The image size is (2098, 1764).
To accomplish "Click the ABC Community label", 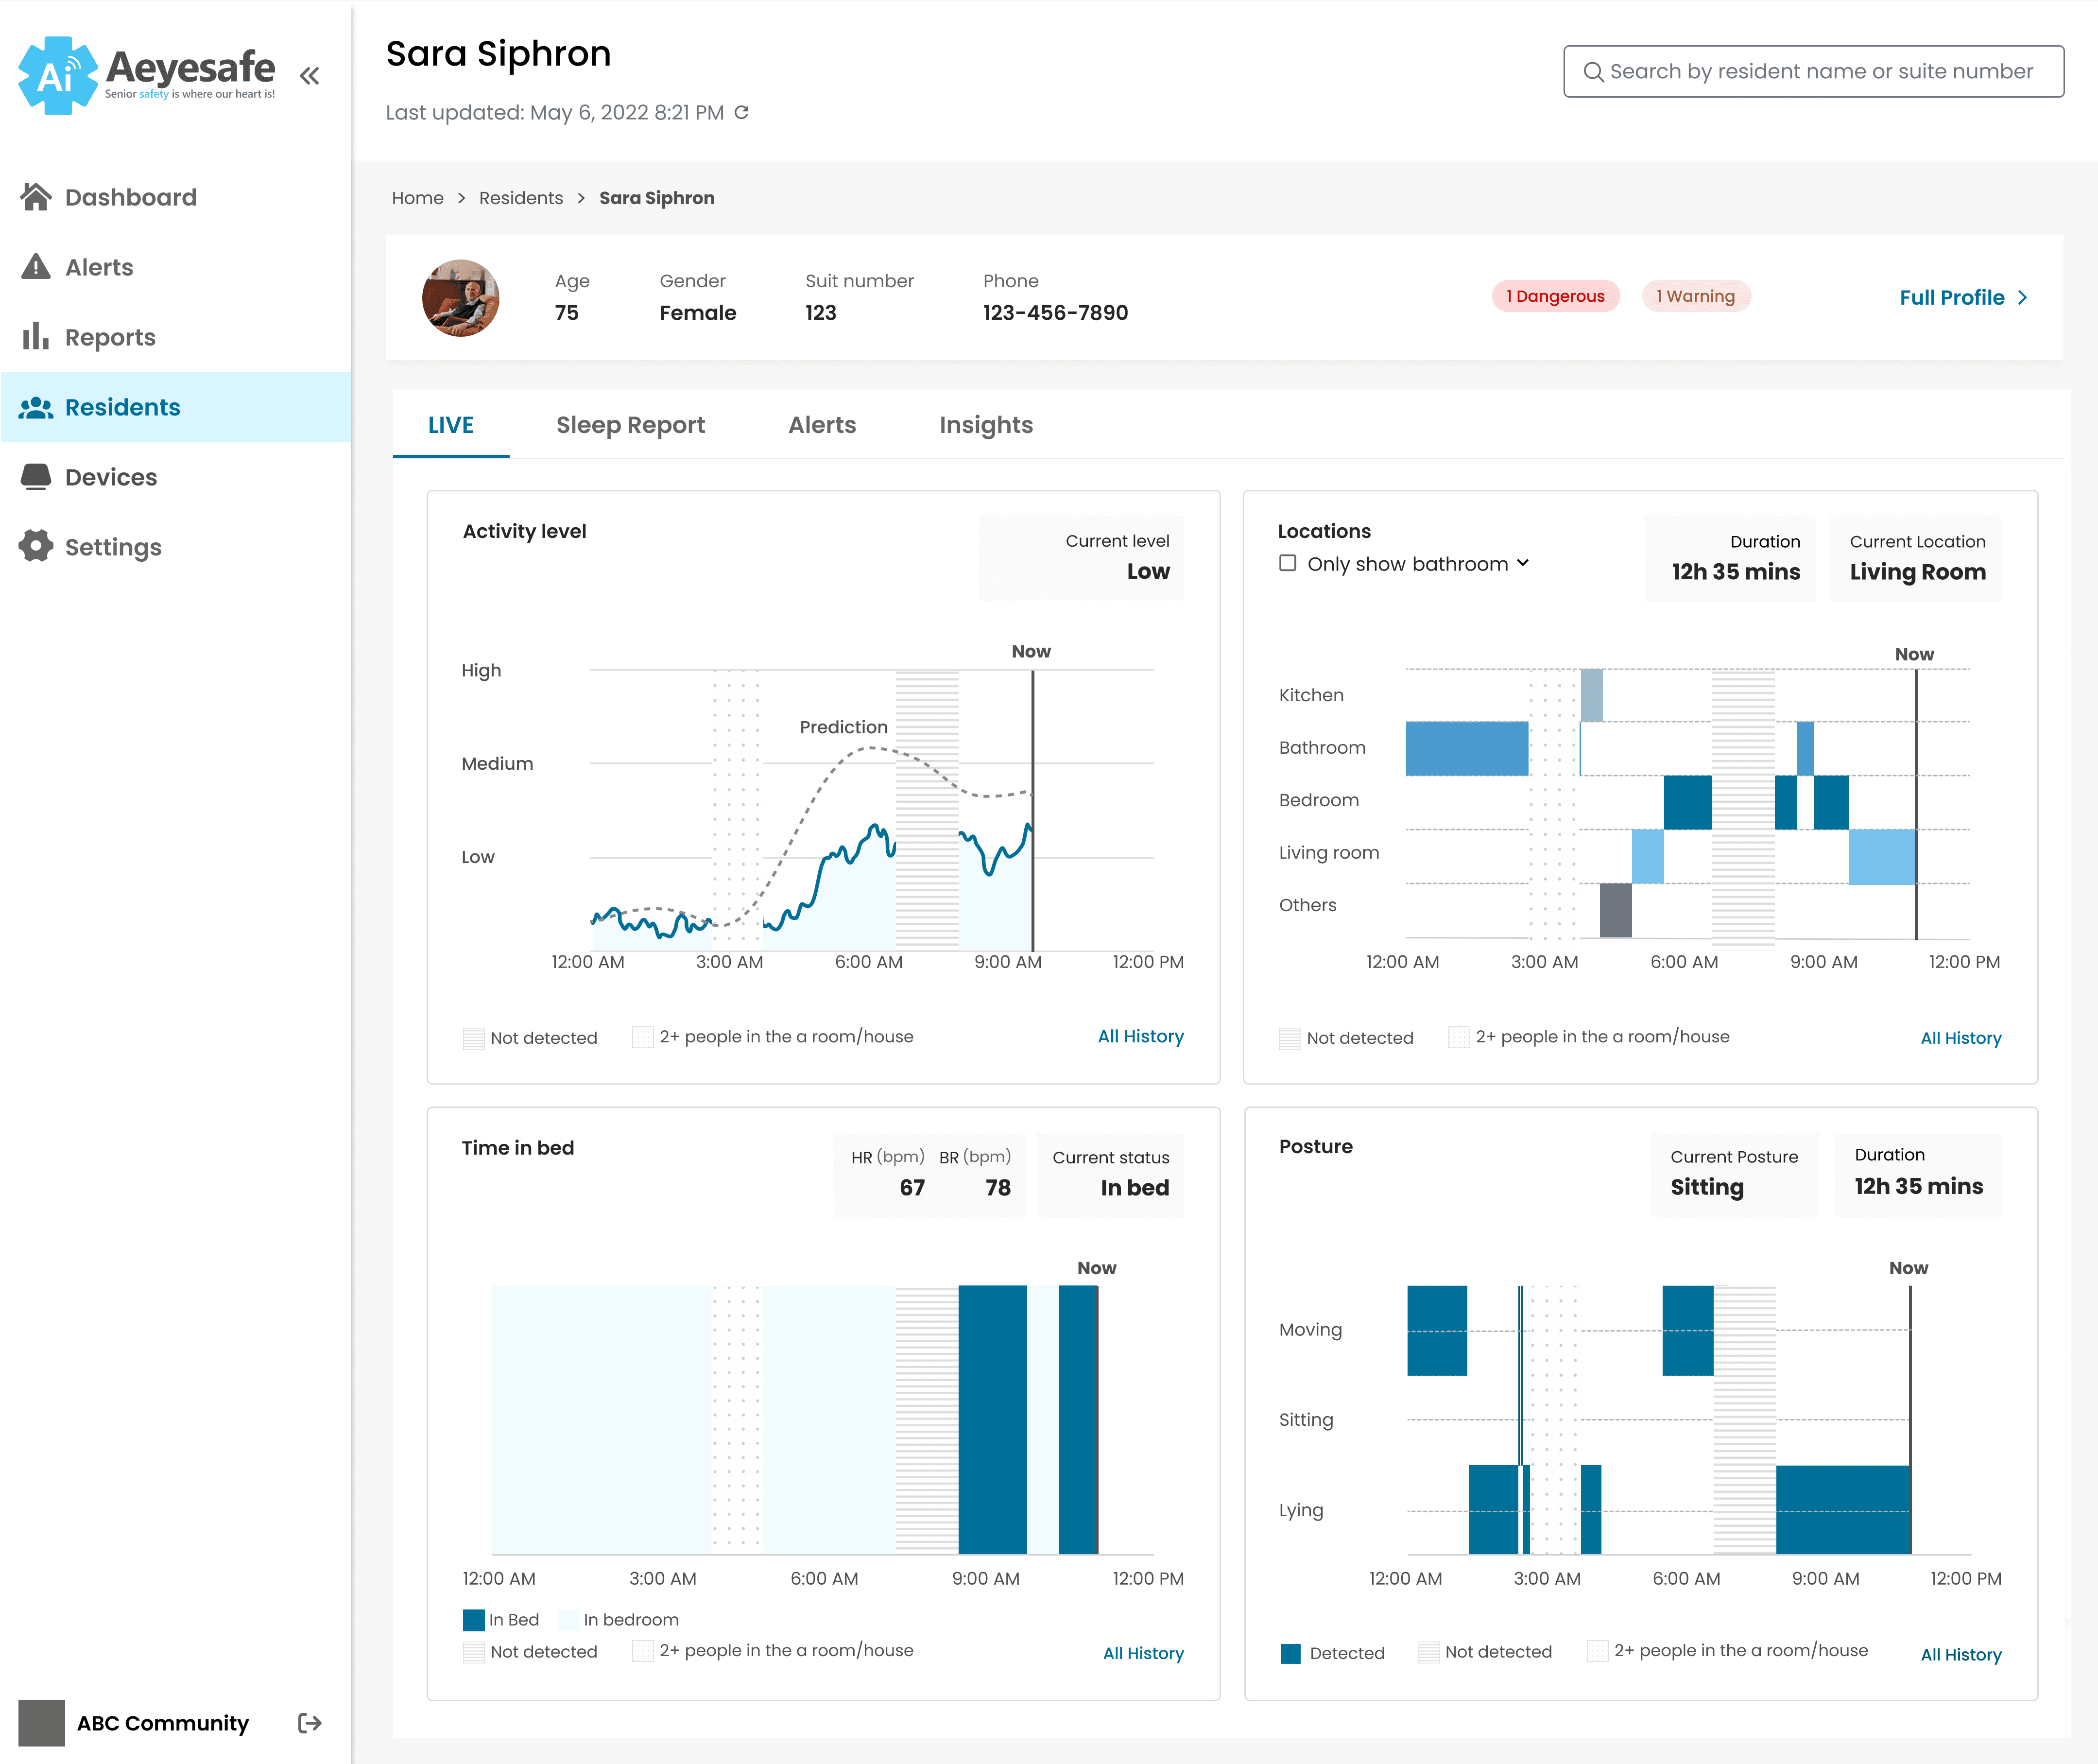I will 163,1723.
